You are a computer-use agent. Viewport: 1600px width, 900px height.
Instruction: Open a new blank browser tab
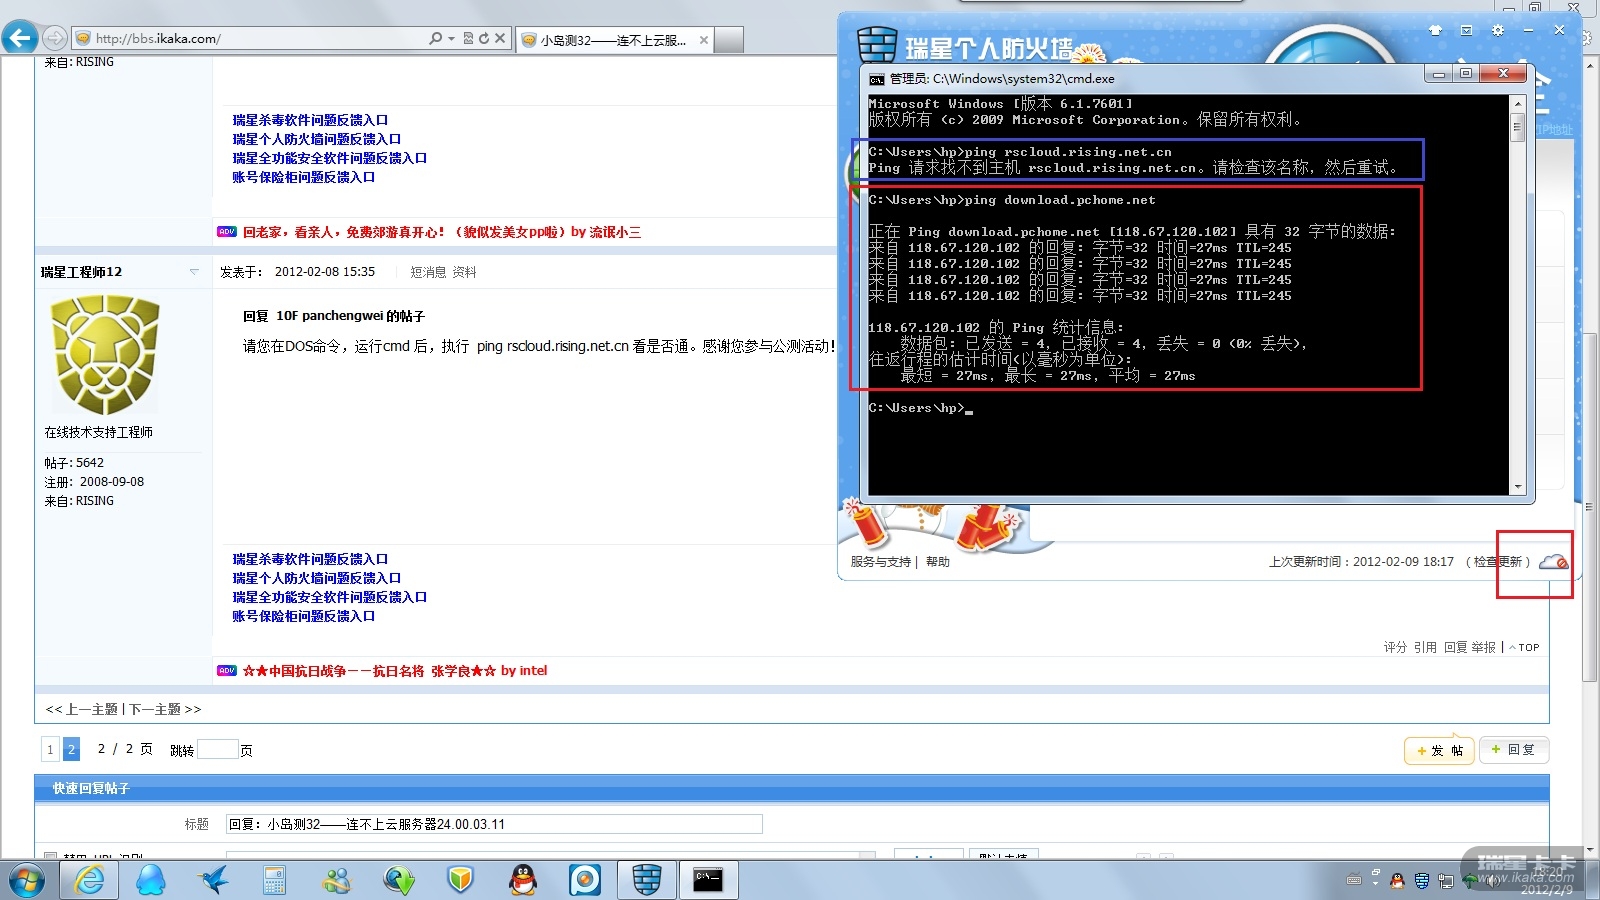730,40
